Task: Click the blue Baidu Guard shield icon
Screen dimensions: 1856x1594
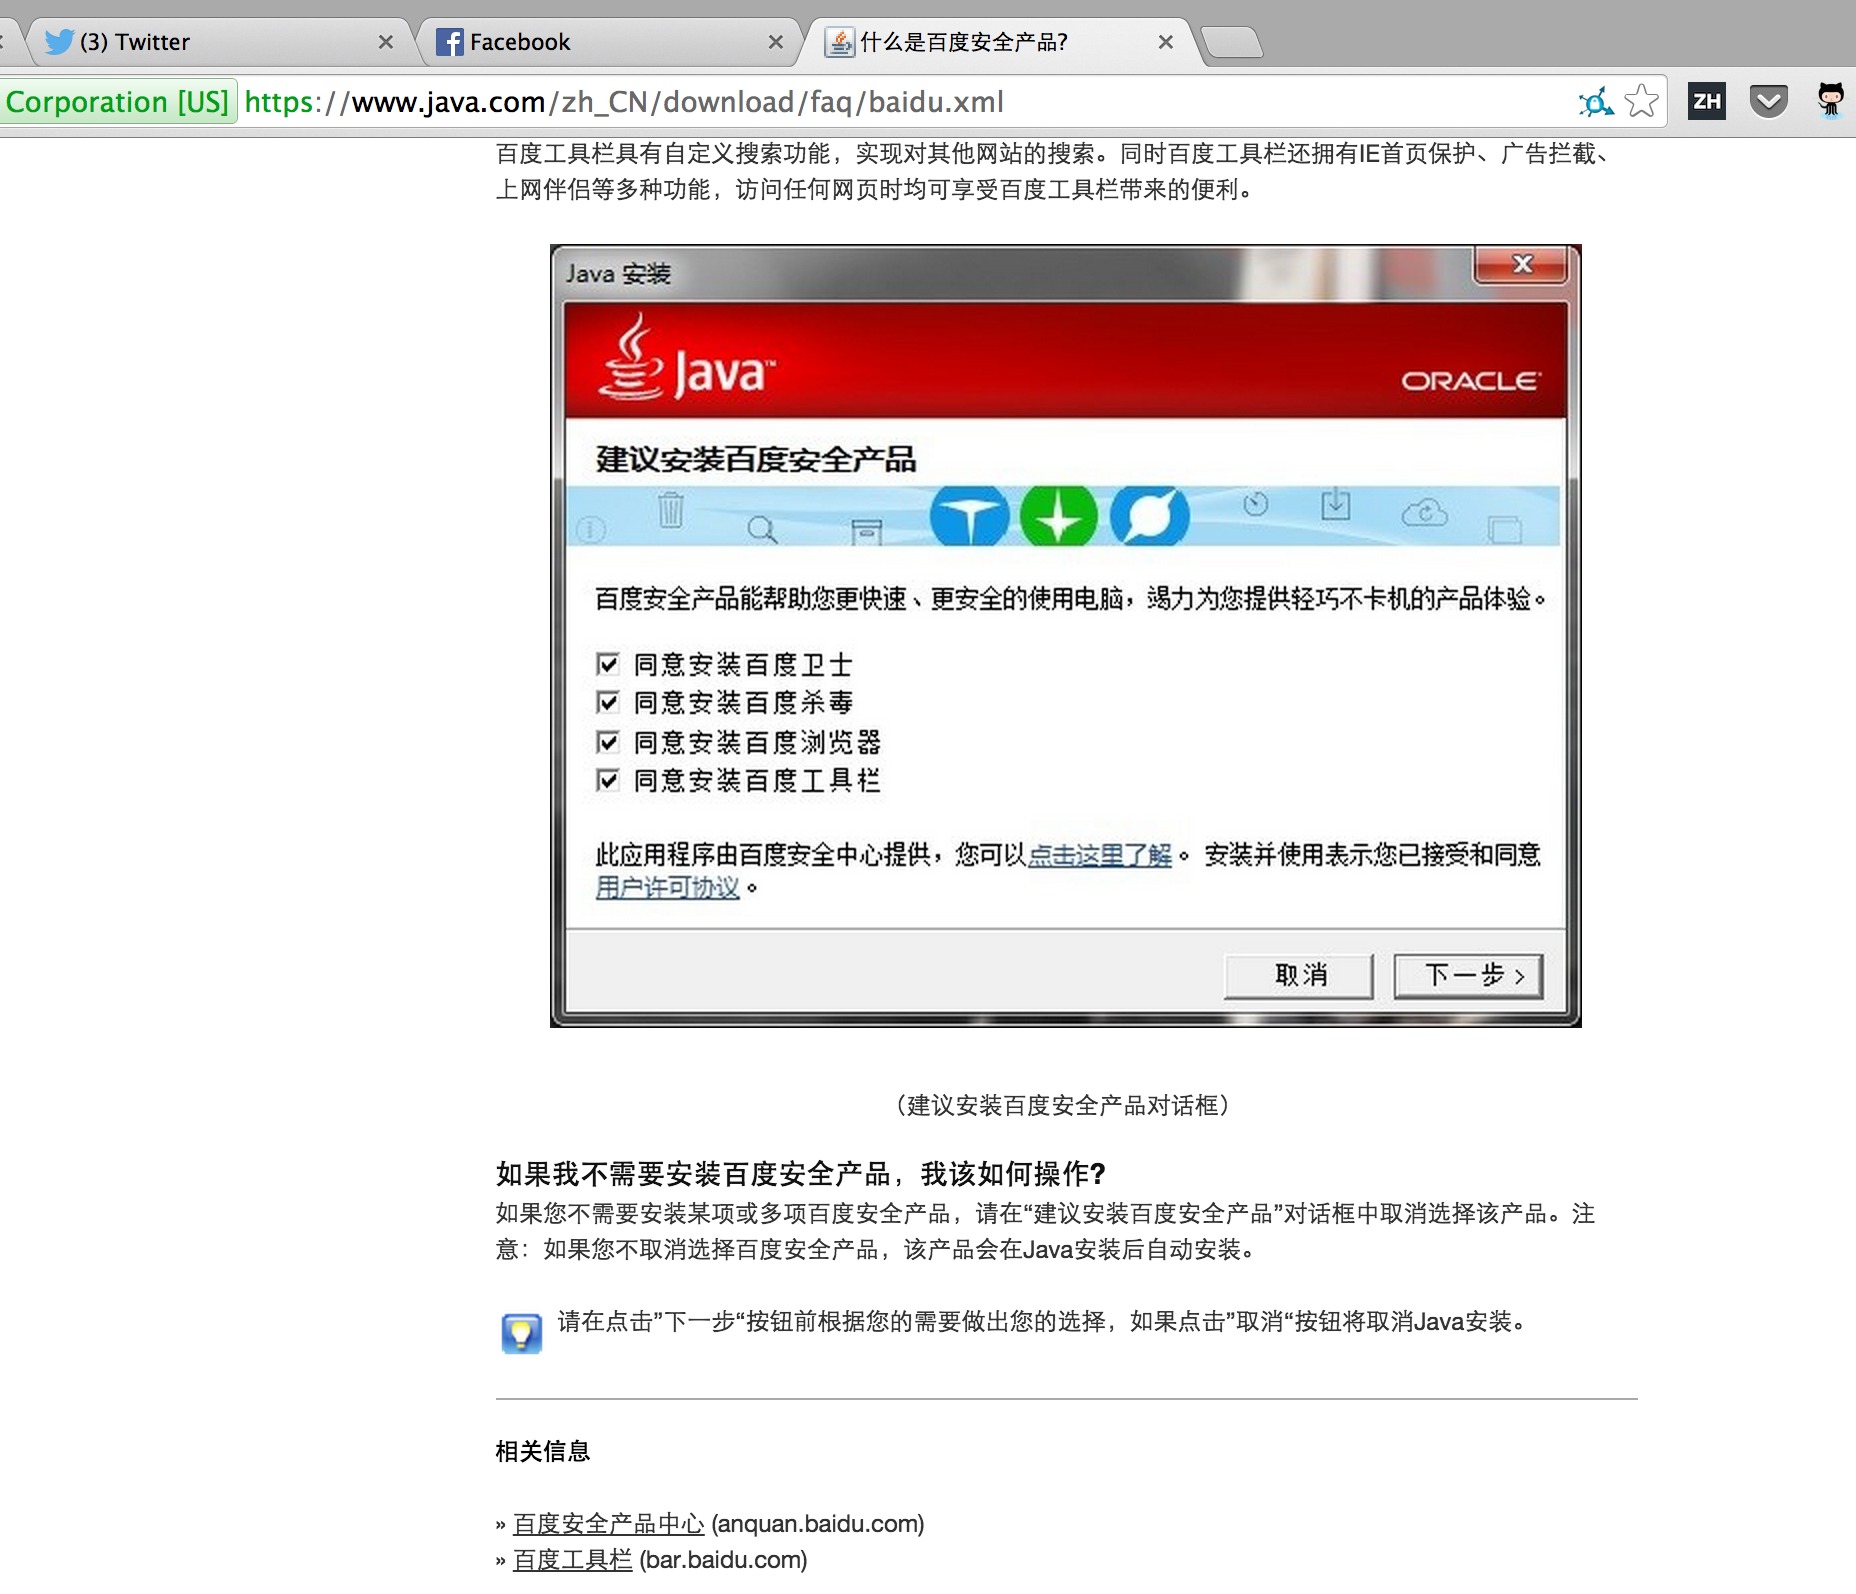Action: (969, 516)
